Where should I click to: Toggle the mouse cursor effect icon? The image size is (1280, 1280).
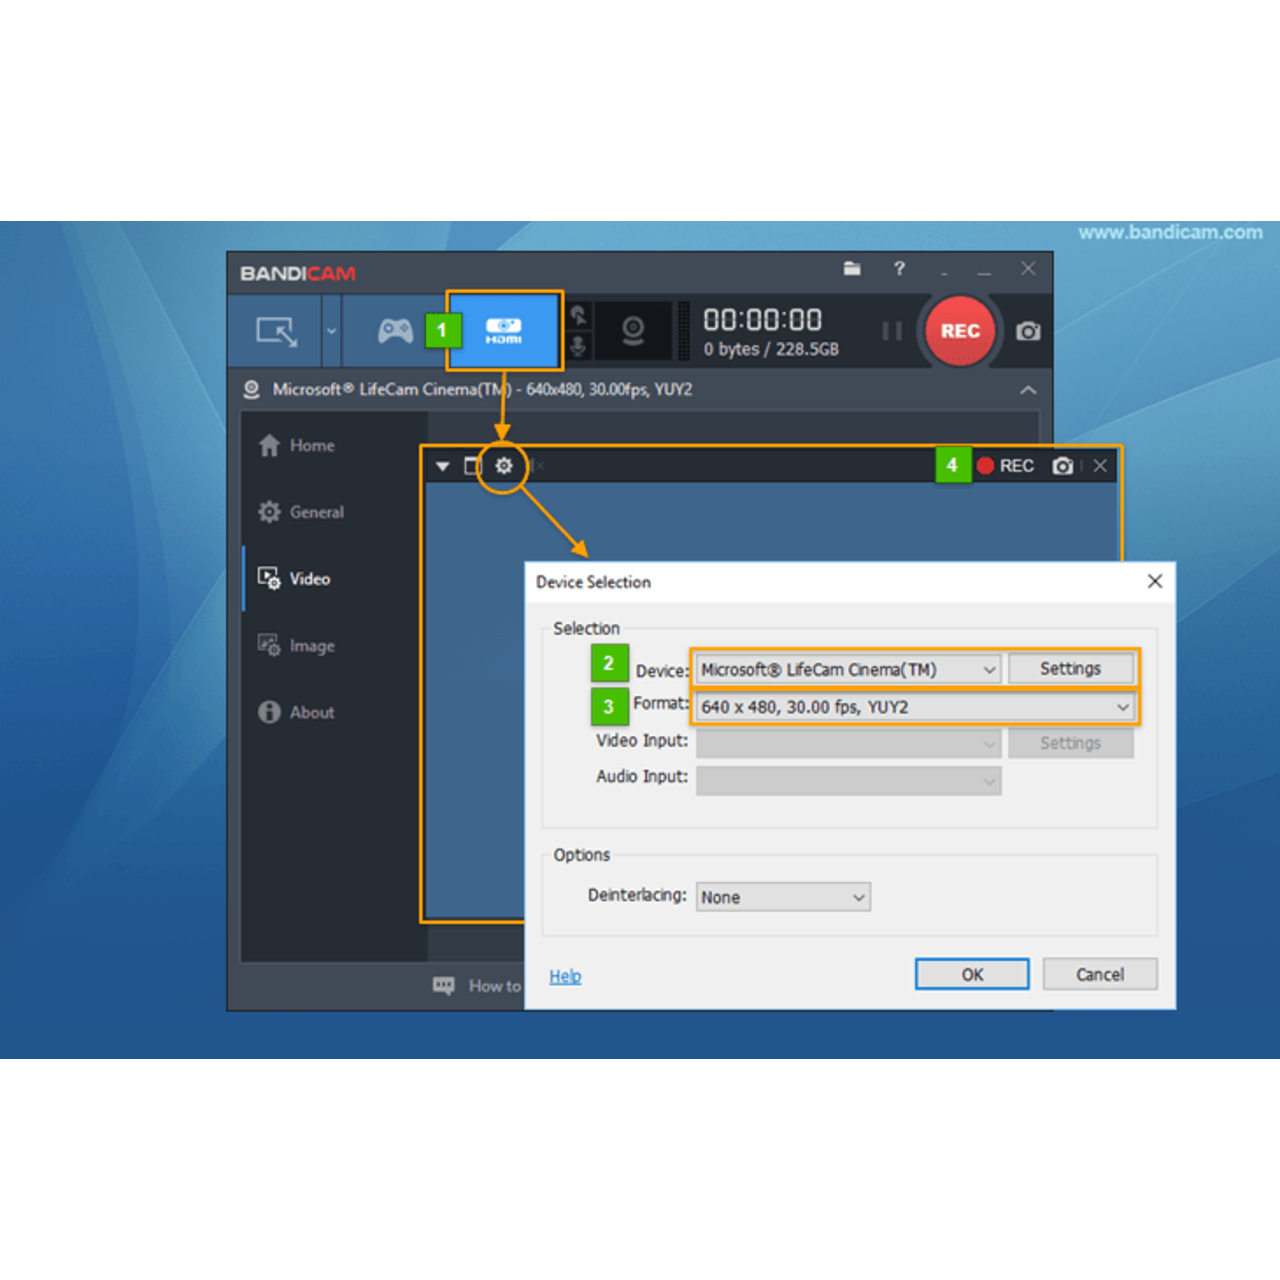click(x=578, y=316)
